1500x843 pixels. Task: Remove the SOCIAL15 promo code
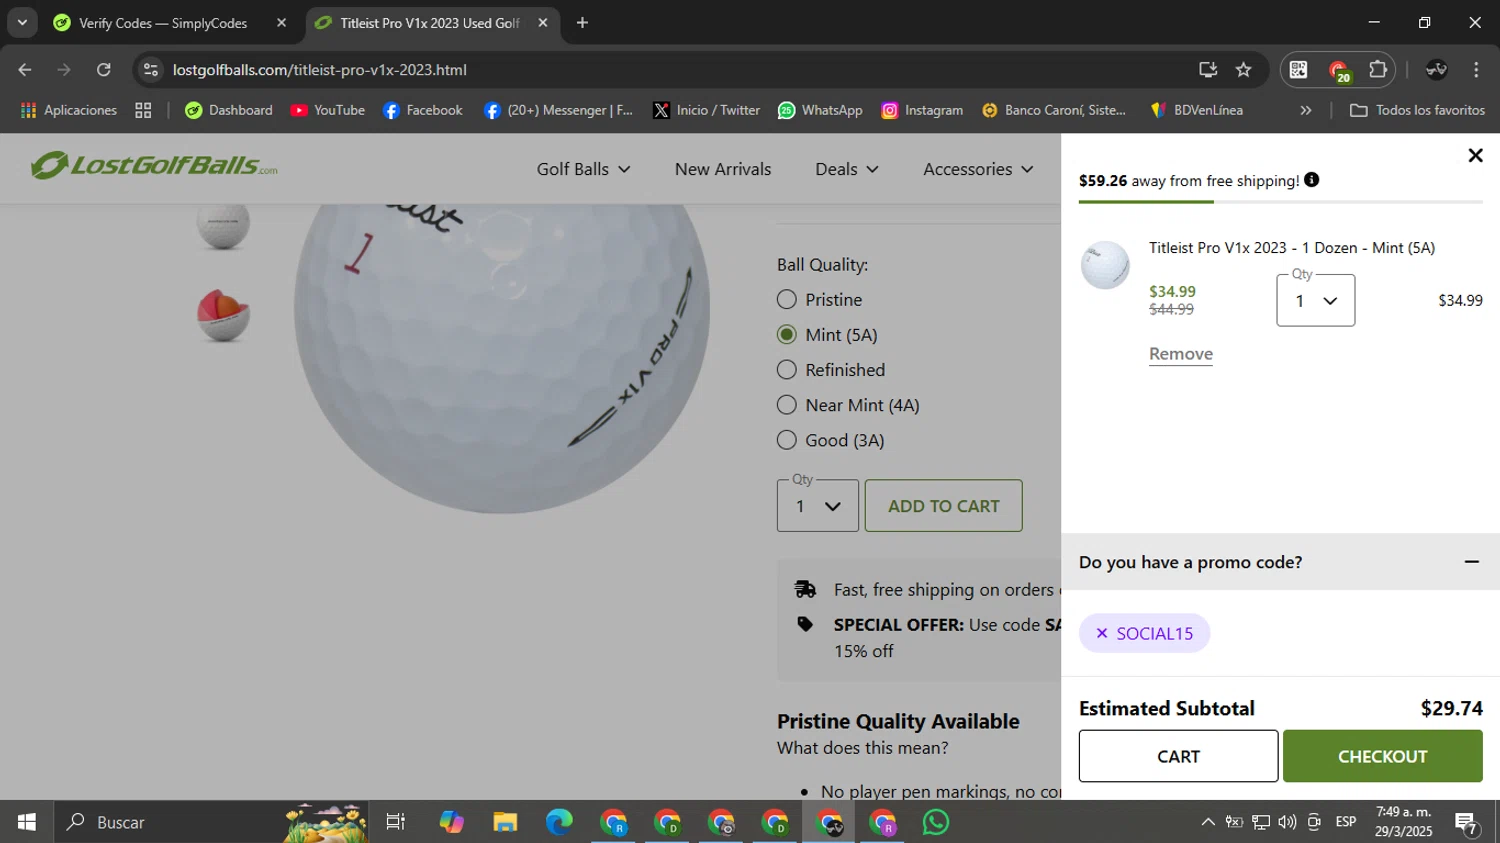1102,633
